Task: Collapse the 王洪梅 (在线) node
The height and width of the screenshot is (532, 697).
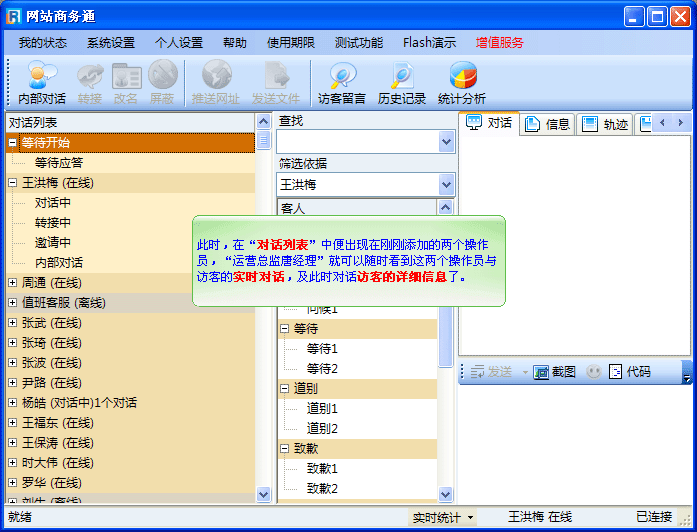Action: (x=12, y=183)
